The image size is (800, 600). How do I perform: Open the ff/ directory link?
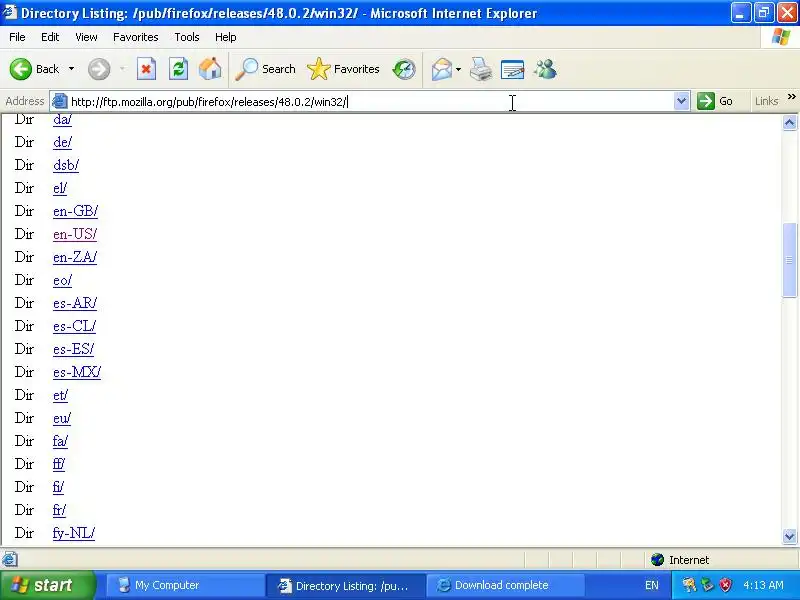[x=59, y=464]
